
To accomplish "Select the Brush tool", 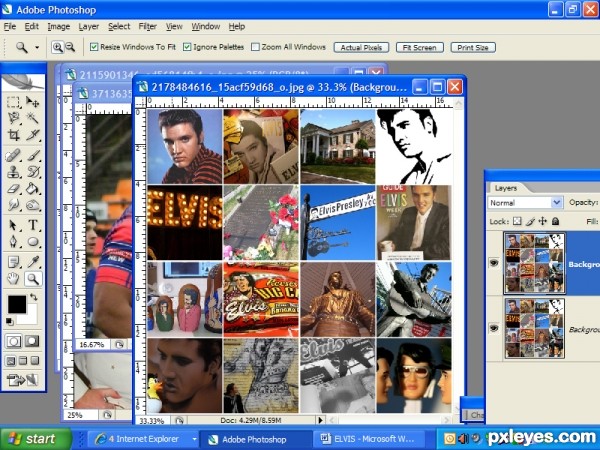I will 33,155.
